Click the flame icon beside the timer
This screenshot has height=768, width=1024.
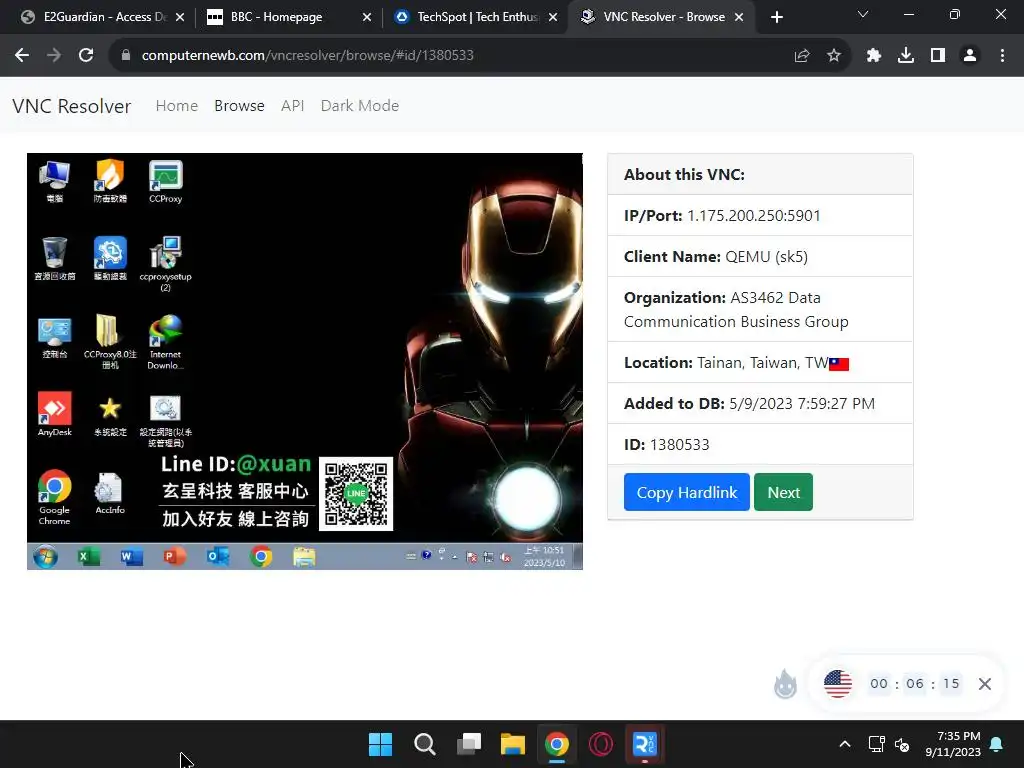coord(785,684)
